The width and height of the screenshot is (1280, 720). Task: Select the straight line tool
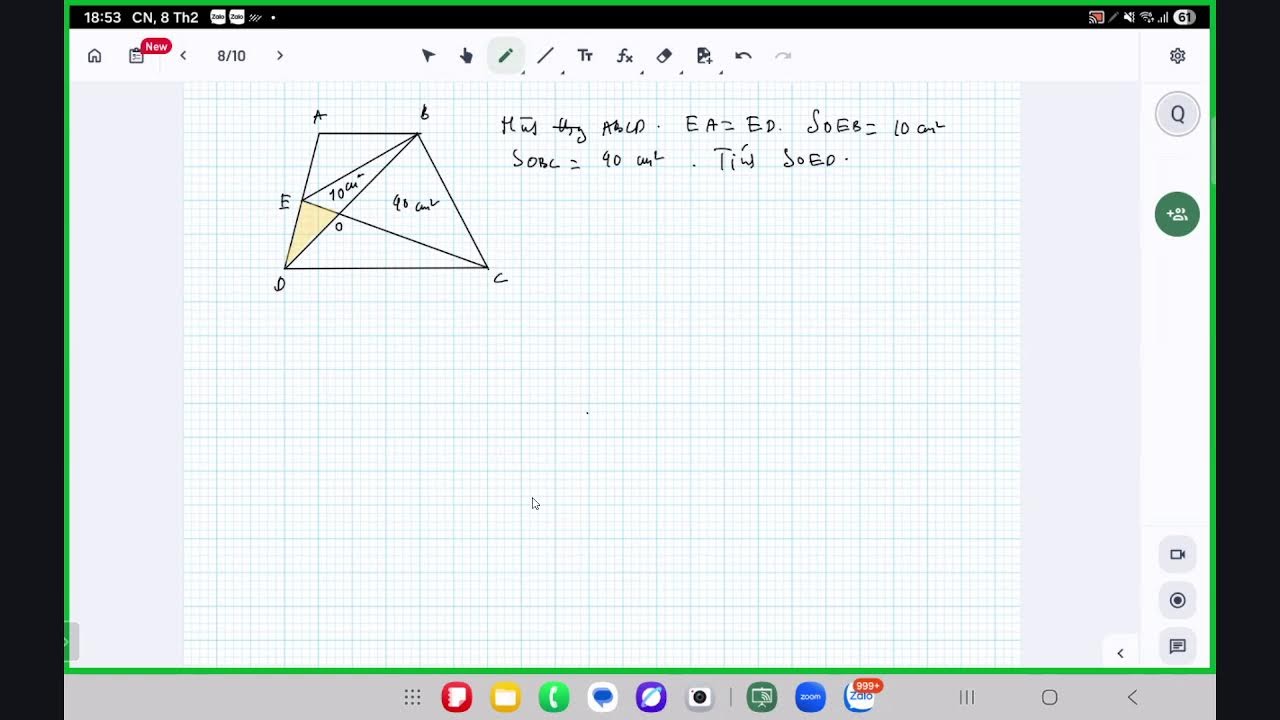click(545, 56)
